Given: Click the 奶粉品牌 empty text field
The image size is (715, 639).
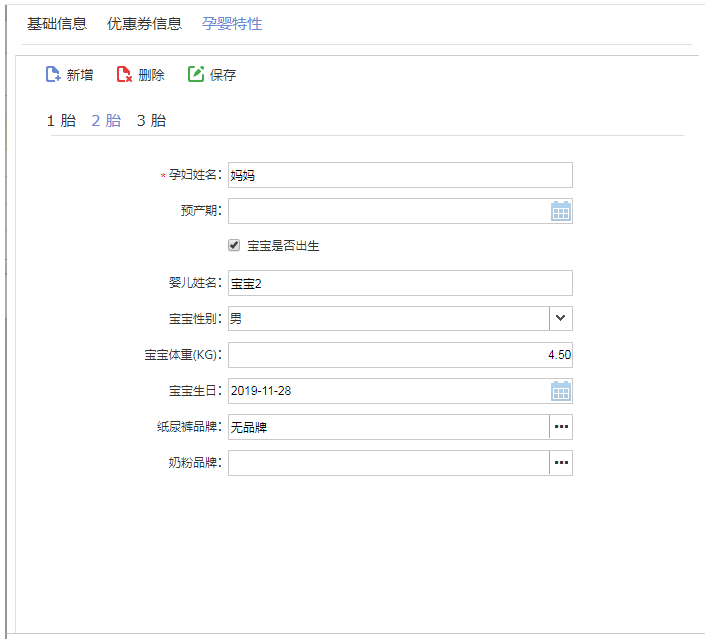Looking at the screenshot, I should point(388,463).
